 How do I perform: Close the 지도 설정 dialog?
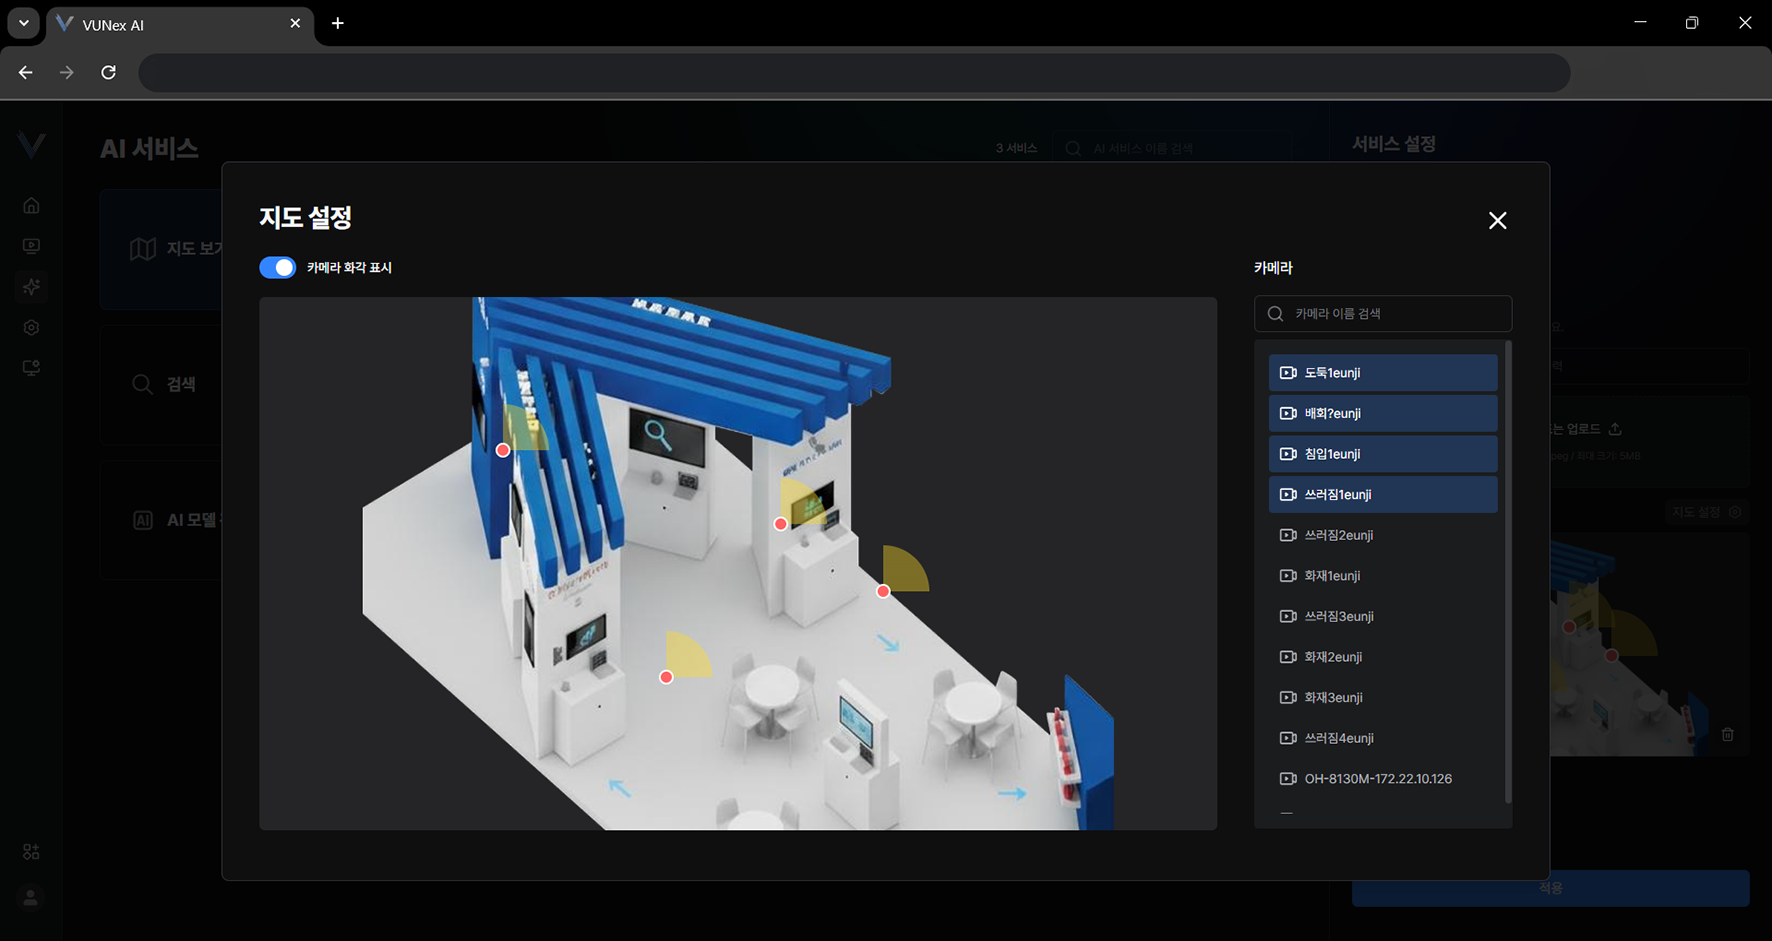(x=1497, y=221)
